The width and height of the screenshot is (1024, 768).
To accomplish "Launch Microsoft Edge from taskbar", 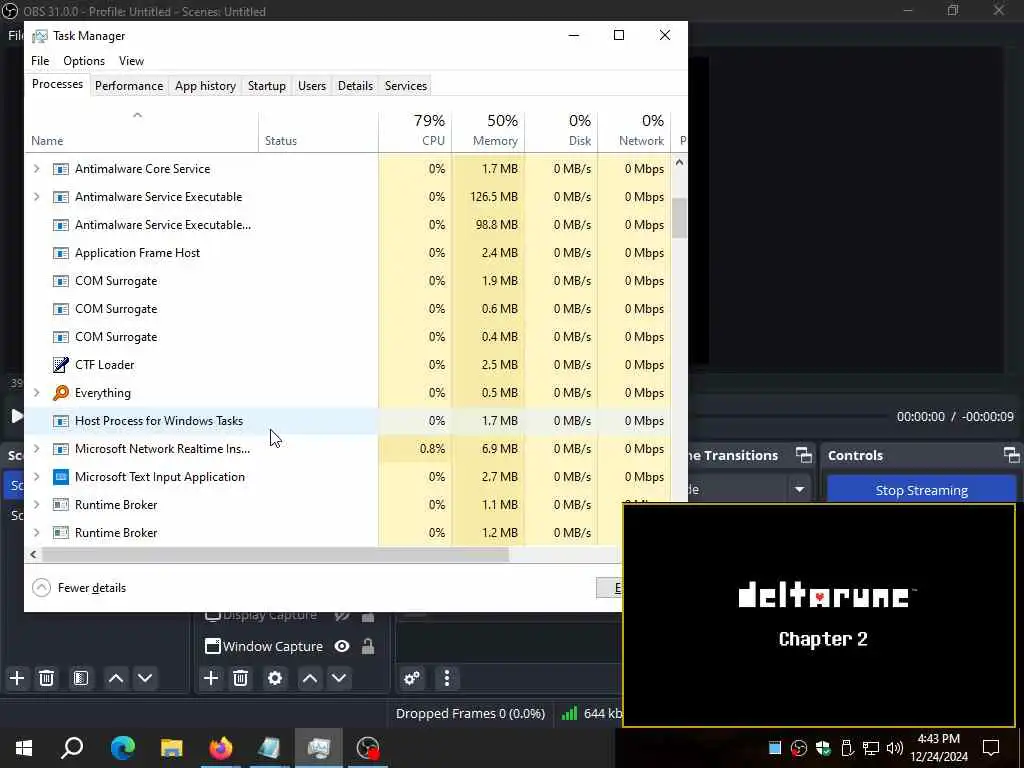I will [x=122, y=748].
